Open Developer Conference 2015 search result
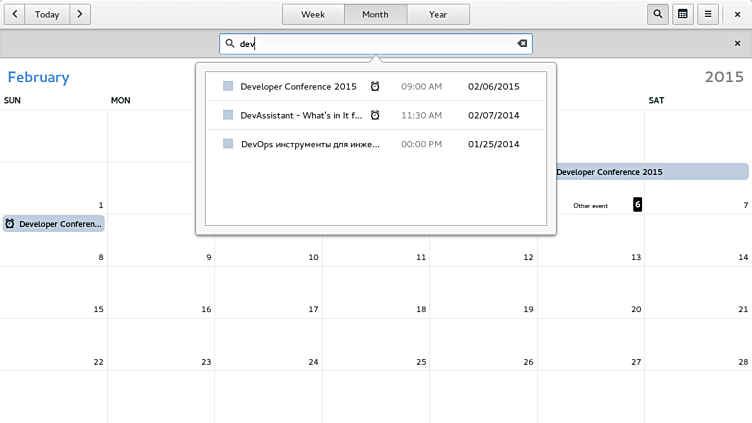This screenshot has width=752, height=423. (x=298, y=87)
